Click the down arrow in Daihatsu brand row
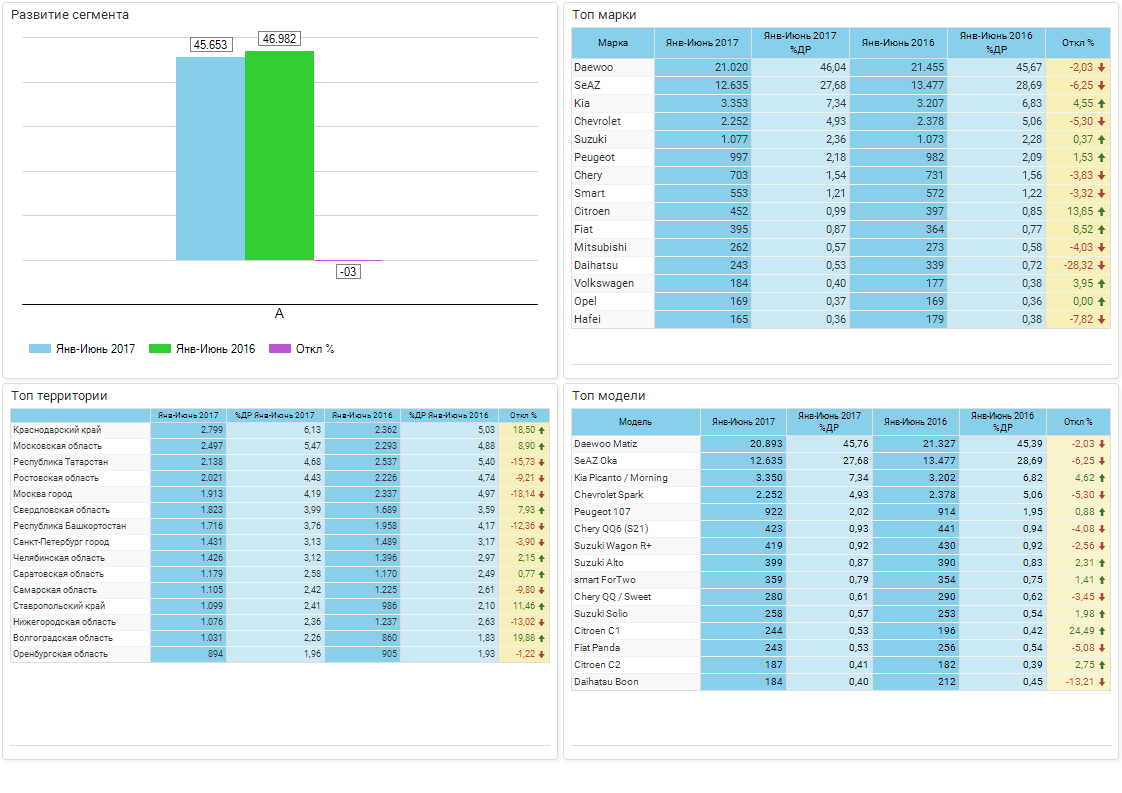1122x793 pixels. click(x=1101, y=266)
